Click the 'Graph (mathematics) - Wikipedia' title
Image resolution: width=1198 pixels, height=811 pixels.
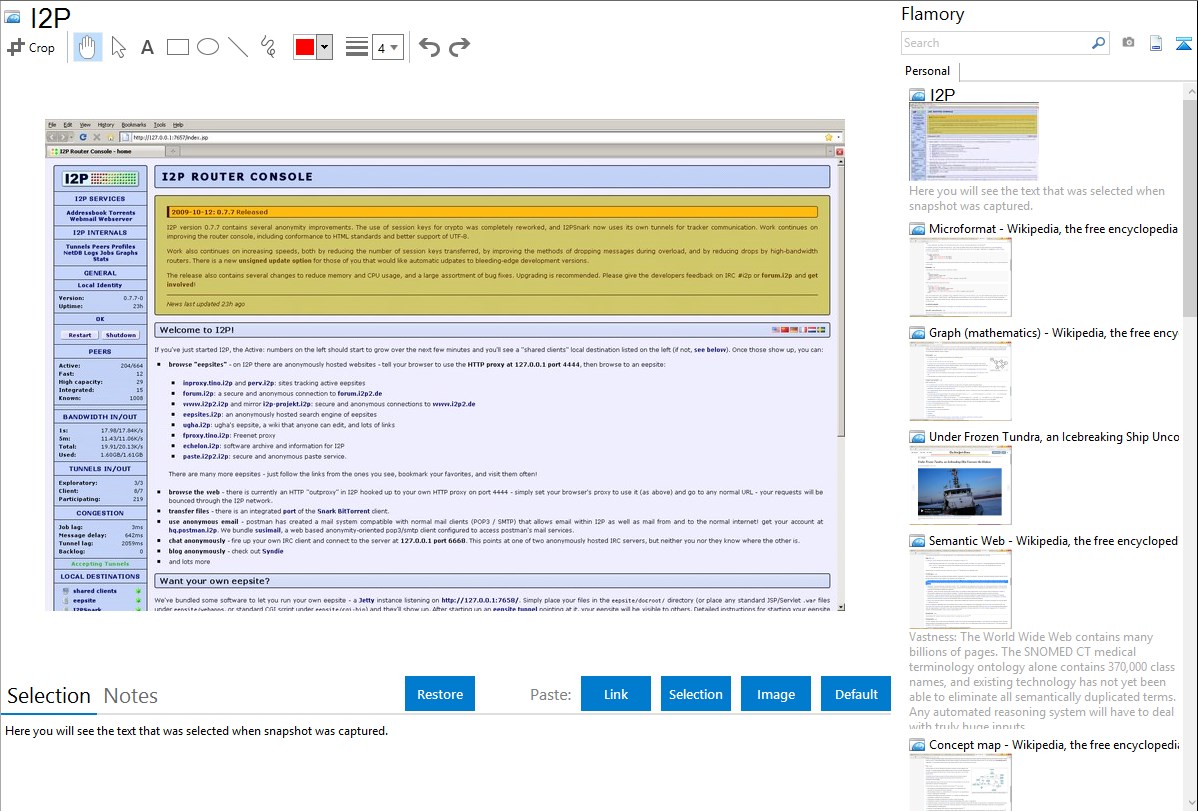[x=1054, y=333]
